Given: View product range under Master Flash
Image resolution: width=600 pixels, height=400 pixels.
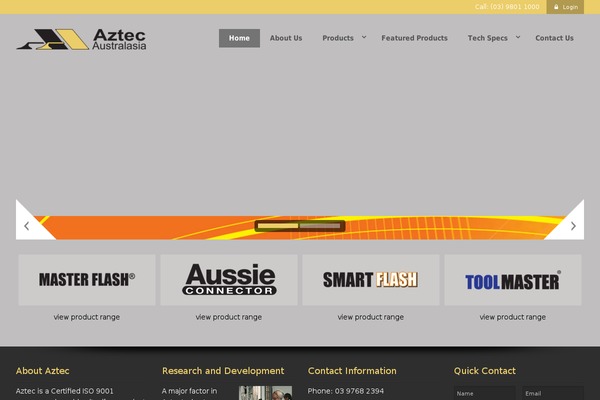Looking at the screenshot, I should point(87,317).
